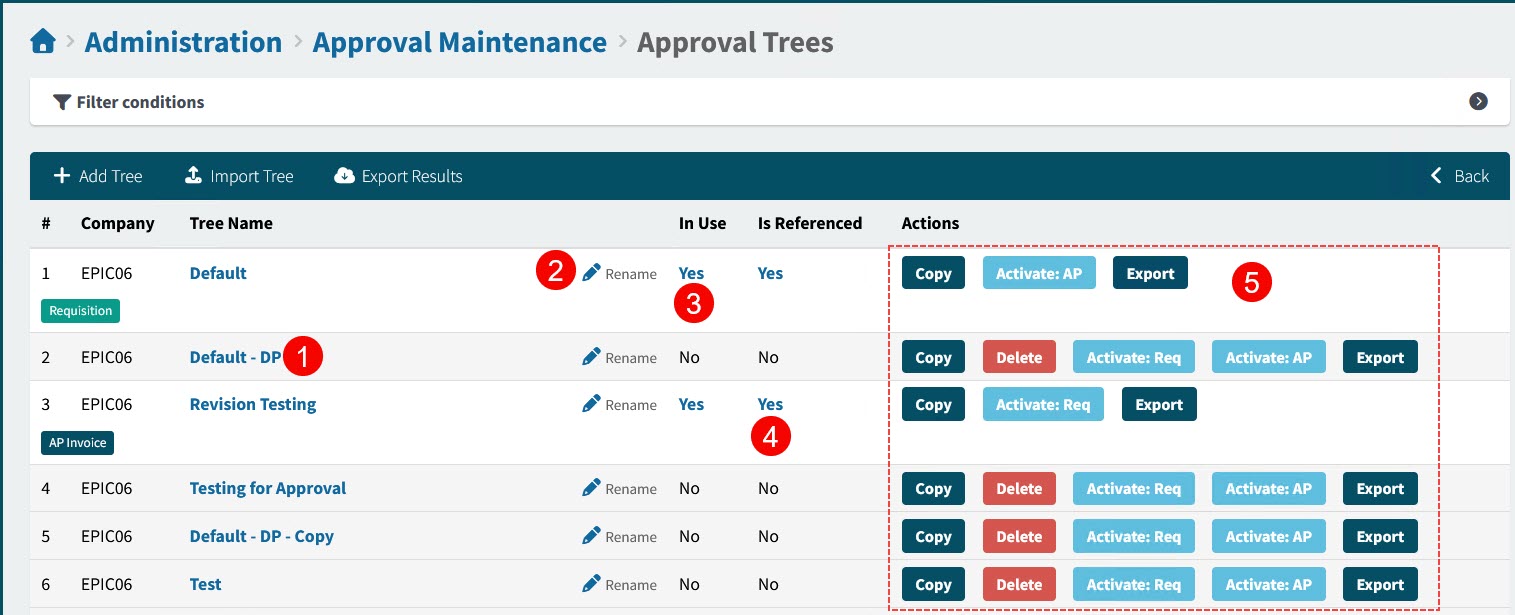Copy the Default tree
The image size is (1515, 615).
point(933,273)
